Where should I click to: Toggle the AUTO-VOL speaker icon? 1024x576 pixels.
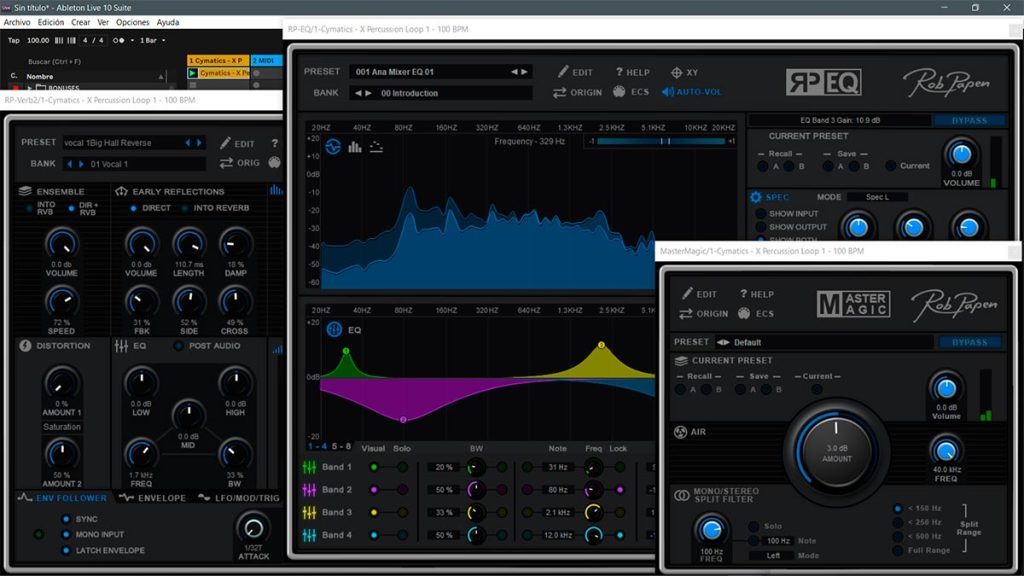(667, 91)
